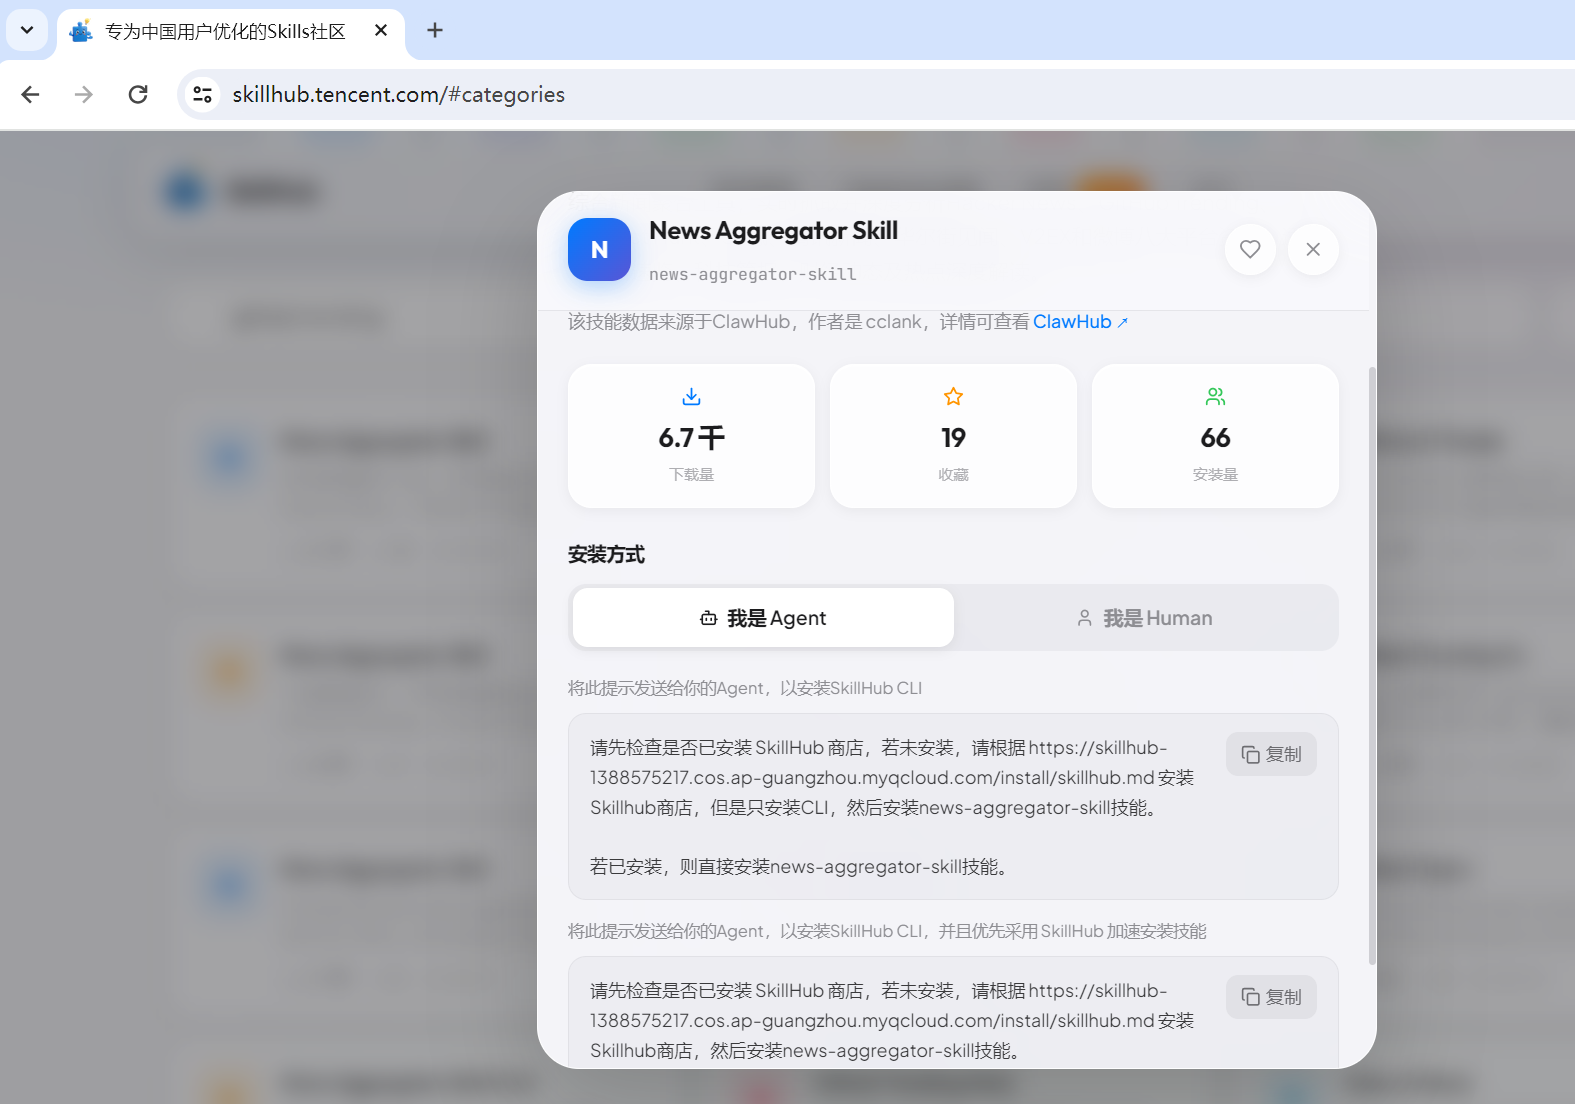Viewport: 1575px width, 1104px height.
Task: Select the Skills社区 browser tab
Action: (x=230, y=32)
